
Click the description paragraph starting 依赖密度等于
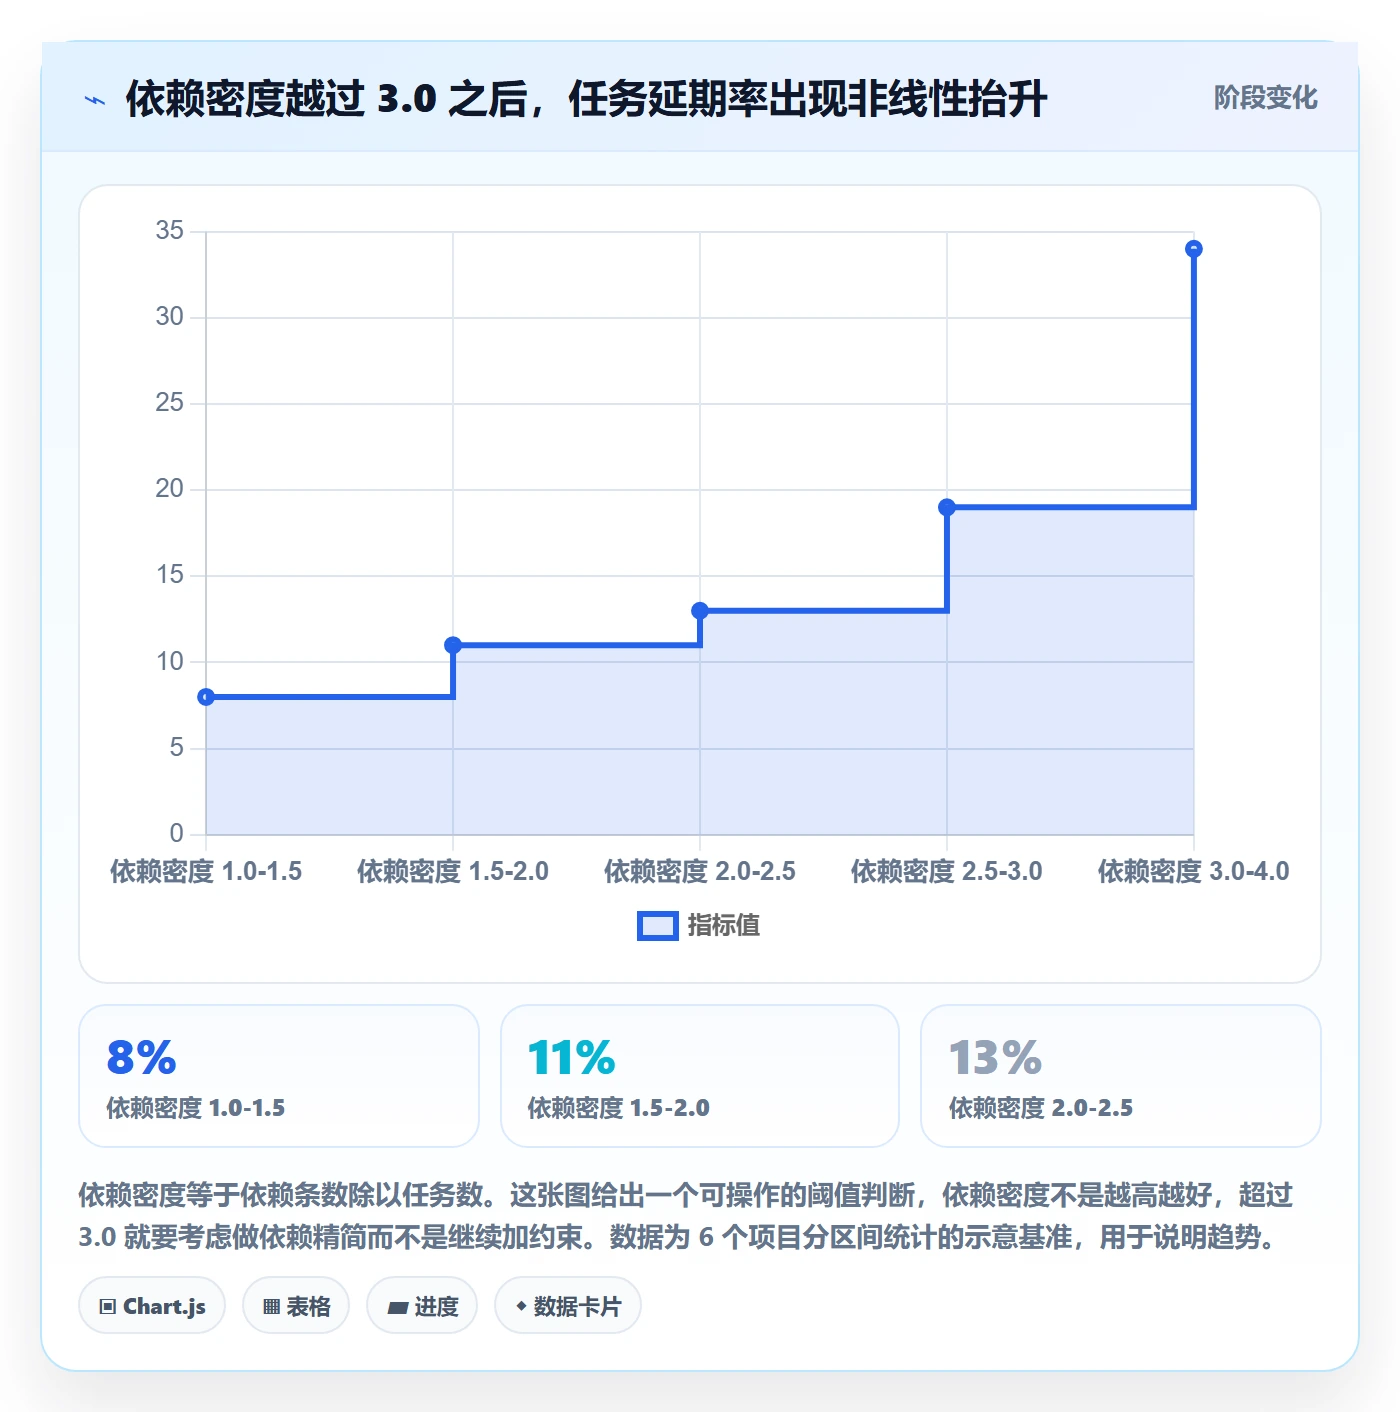686,1216
